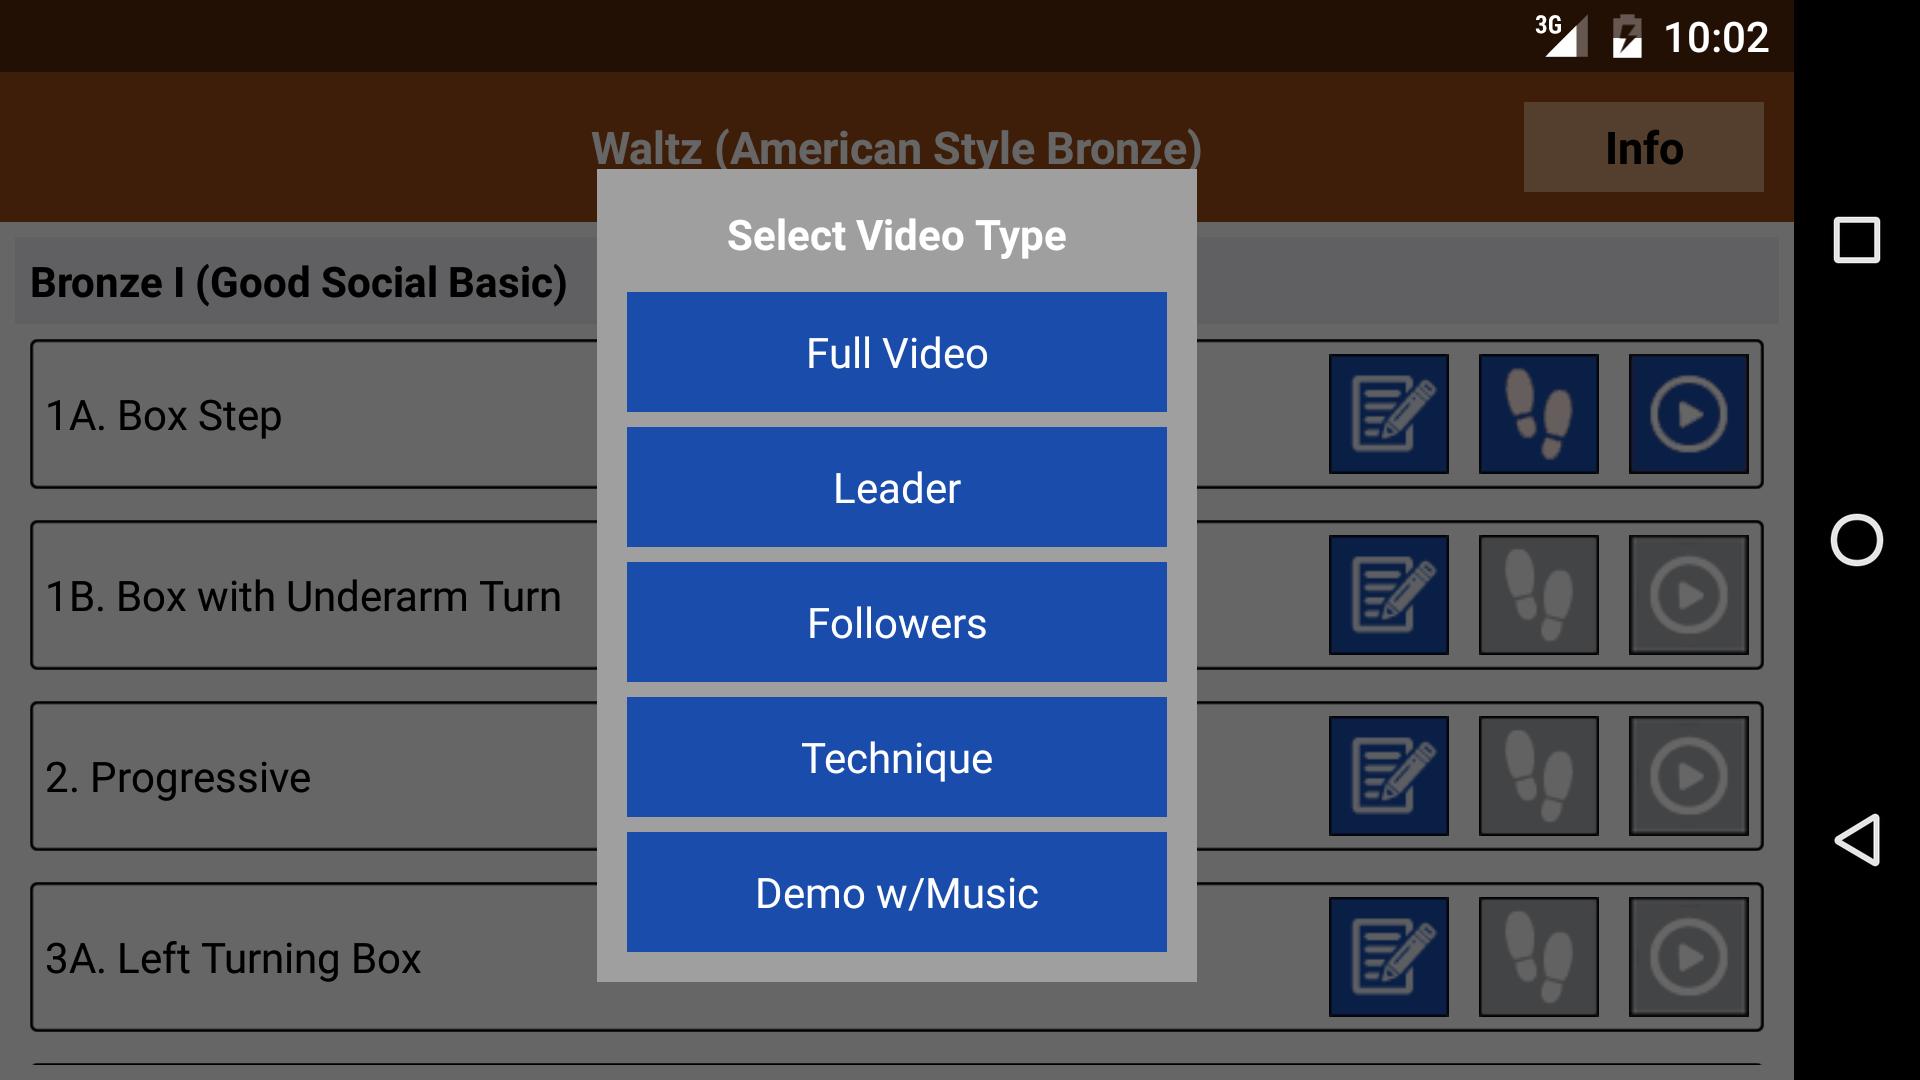Select Full Video option
1920x1080 pixels.
[896, 352]
